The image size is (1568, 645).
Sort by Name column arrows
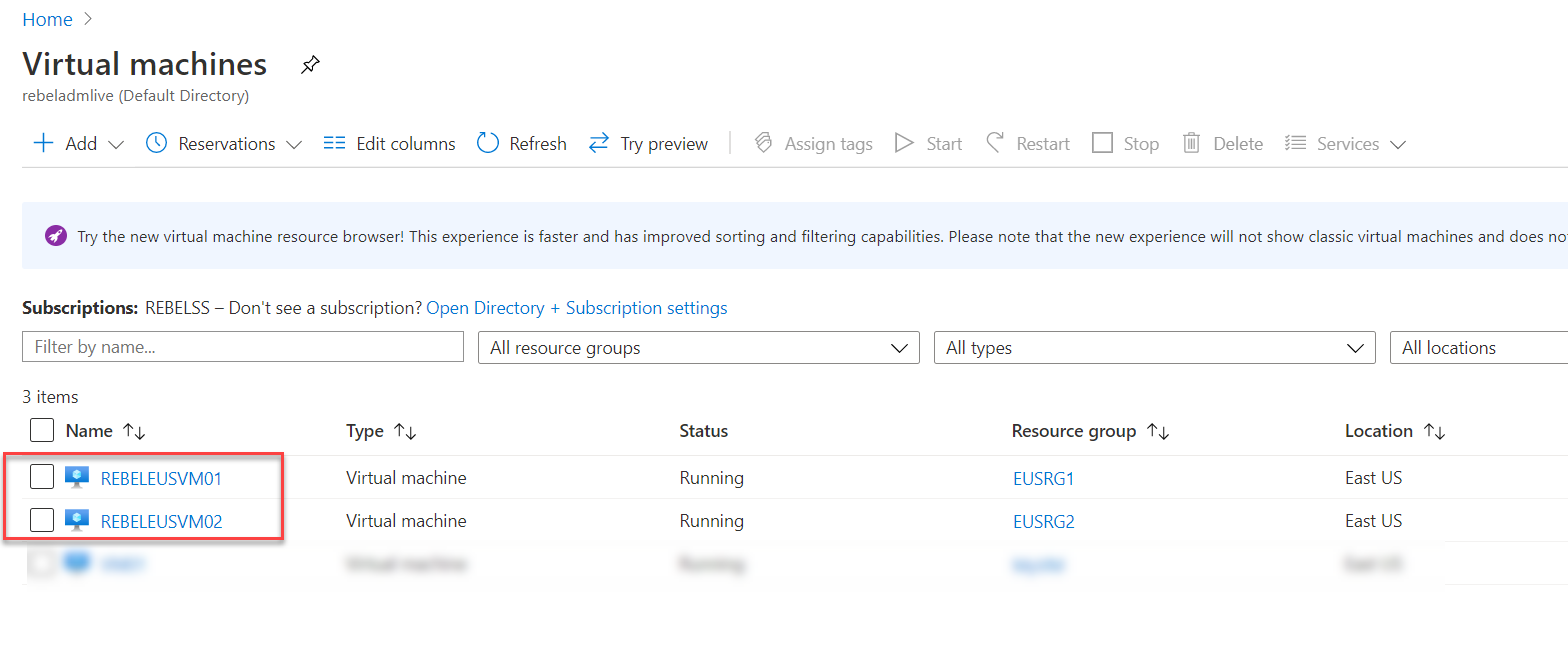click(134, 431)
